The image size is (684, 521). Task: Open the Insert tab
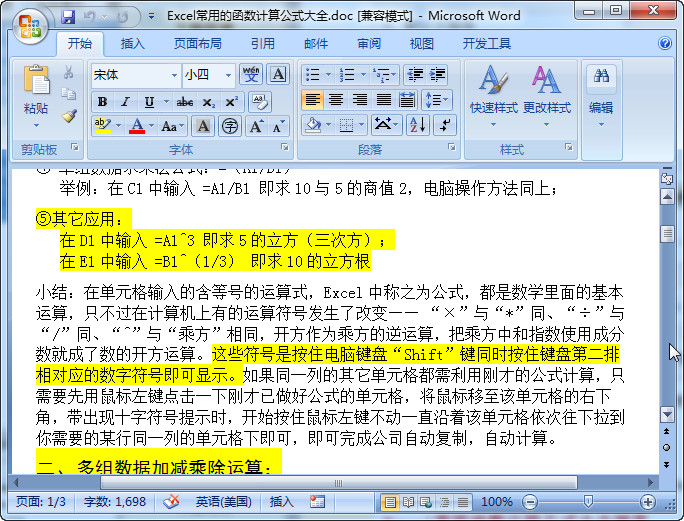[x=133, y=44]
